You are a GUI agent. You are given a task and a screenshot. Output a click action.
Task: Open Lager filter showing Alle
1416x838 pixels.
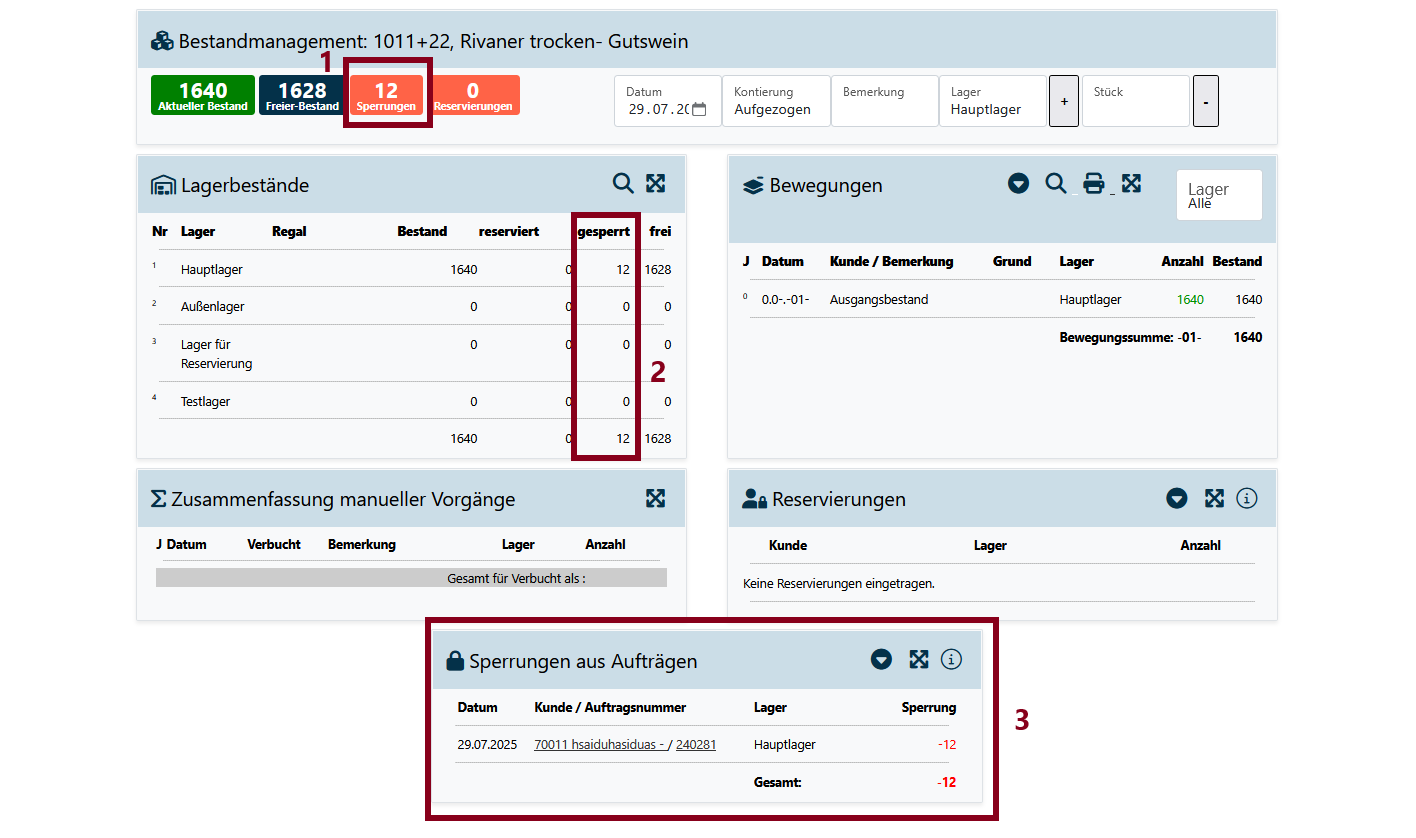click(1218, 196)
